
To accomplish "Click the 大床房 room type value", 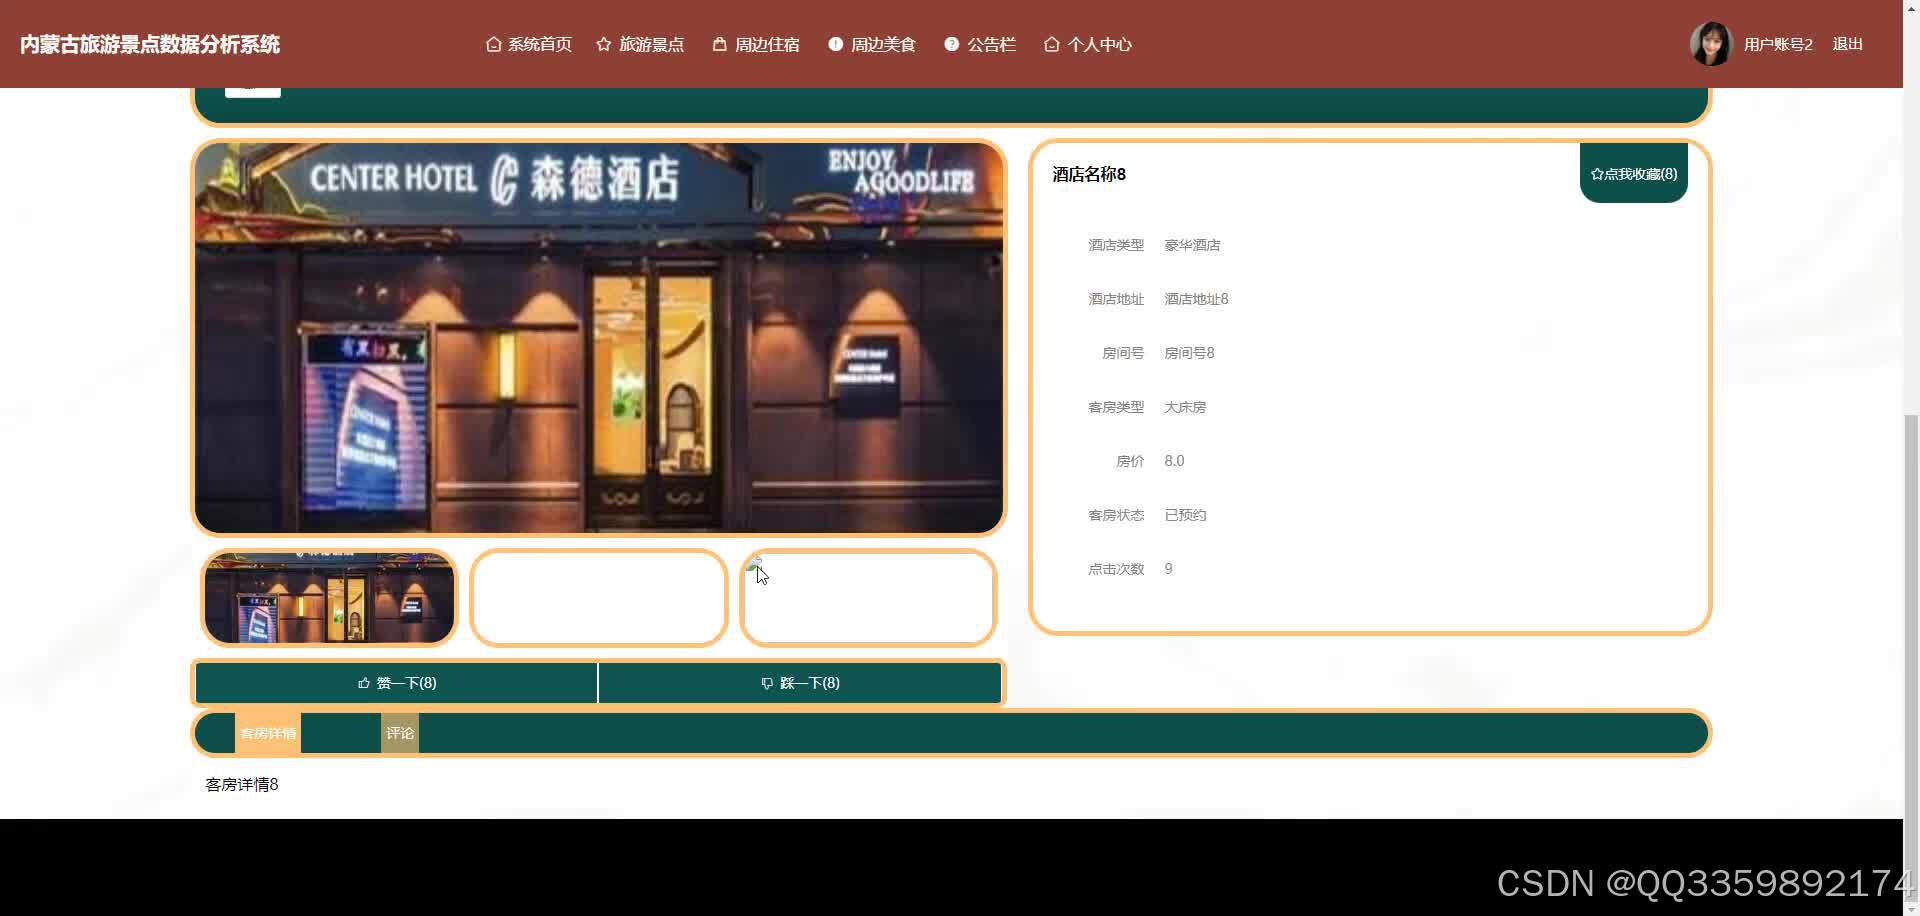I will [x=1185, y=407].
